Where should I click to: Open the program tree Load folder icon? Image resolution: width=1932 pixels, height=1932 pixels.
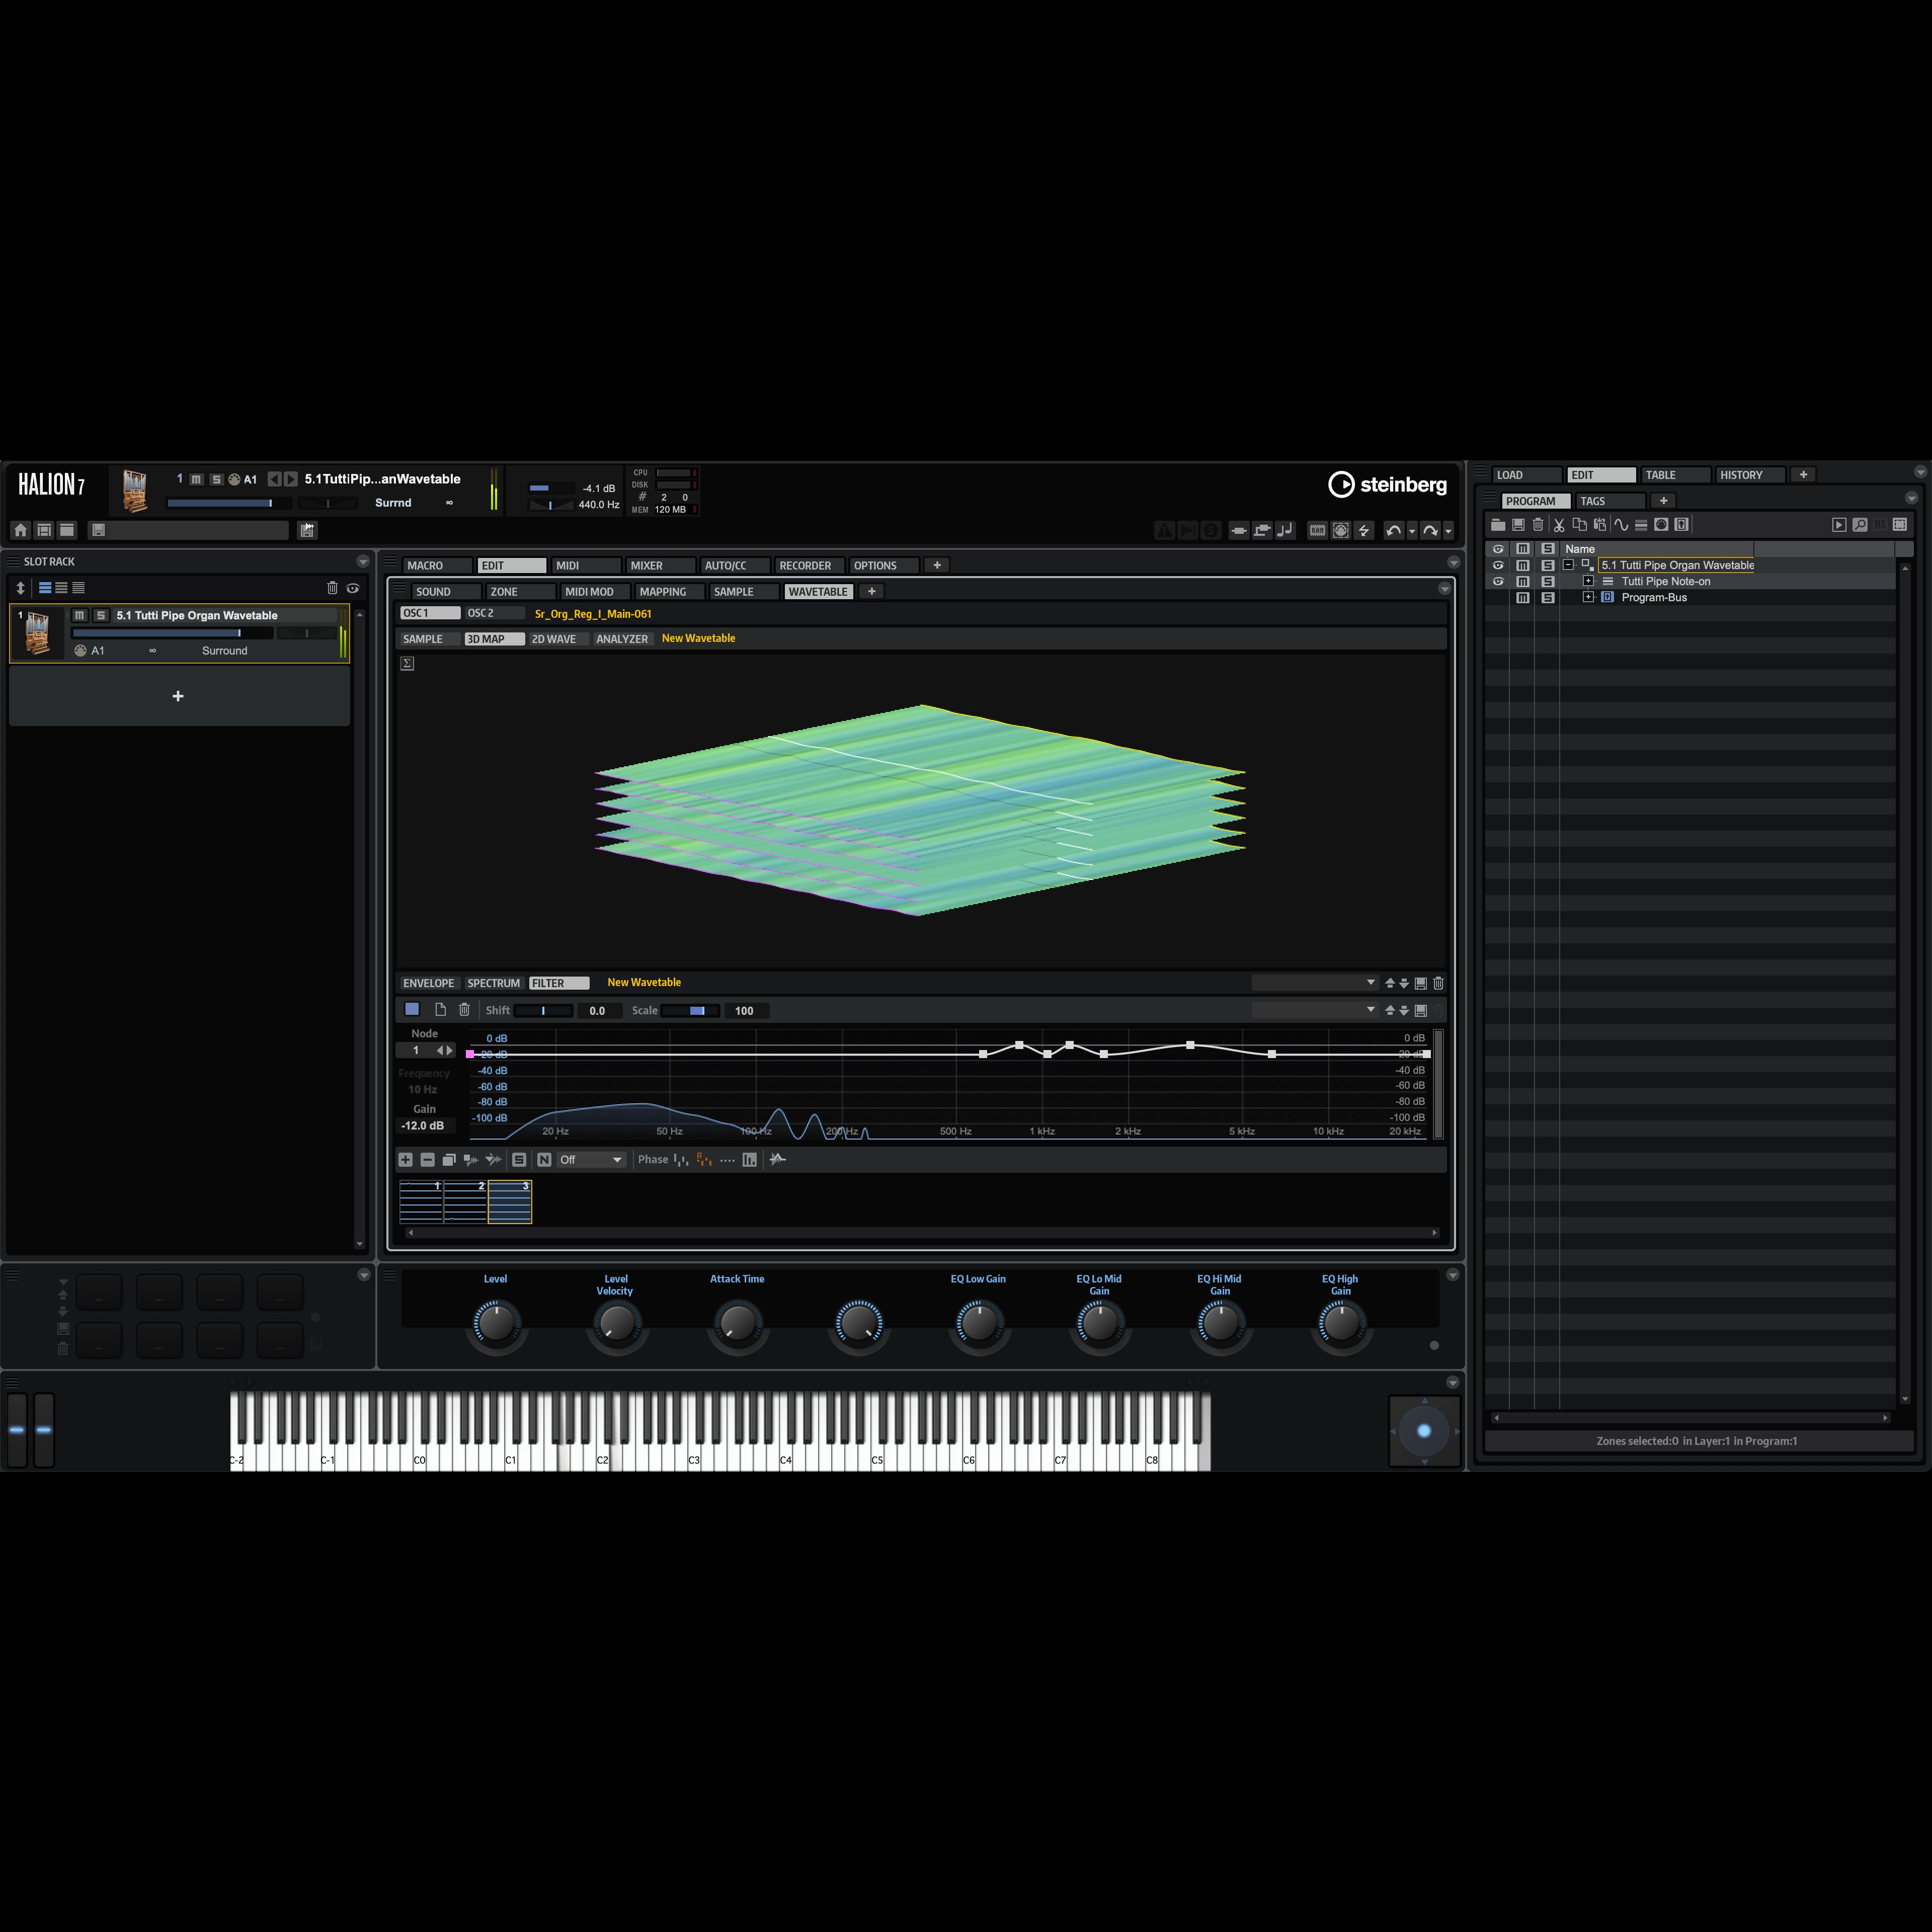pos(1497,525)
